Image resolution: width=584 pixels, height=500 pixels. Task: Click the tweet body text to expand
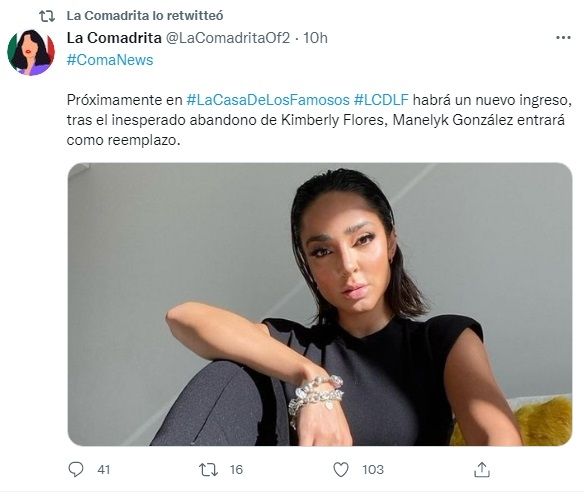coord(319,120)
